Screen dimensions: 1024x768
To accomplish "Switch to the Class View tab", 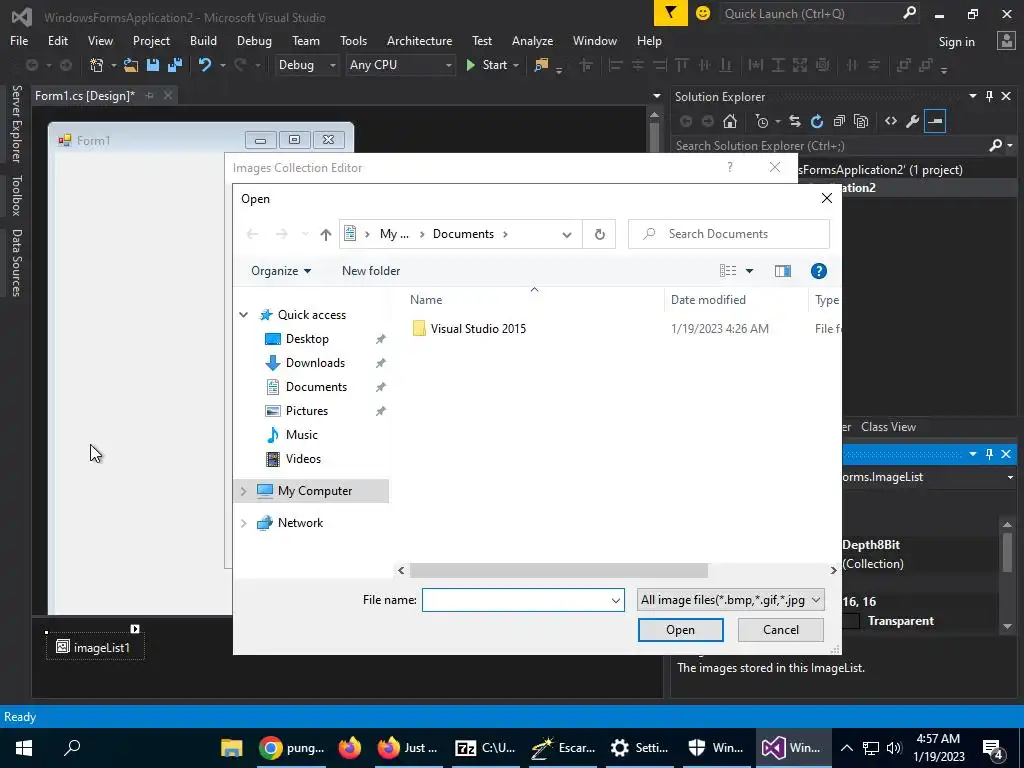I will coord(888,426).
